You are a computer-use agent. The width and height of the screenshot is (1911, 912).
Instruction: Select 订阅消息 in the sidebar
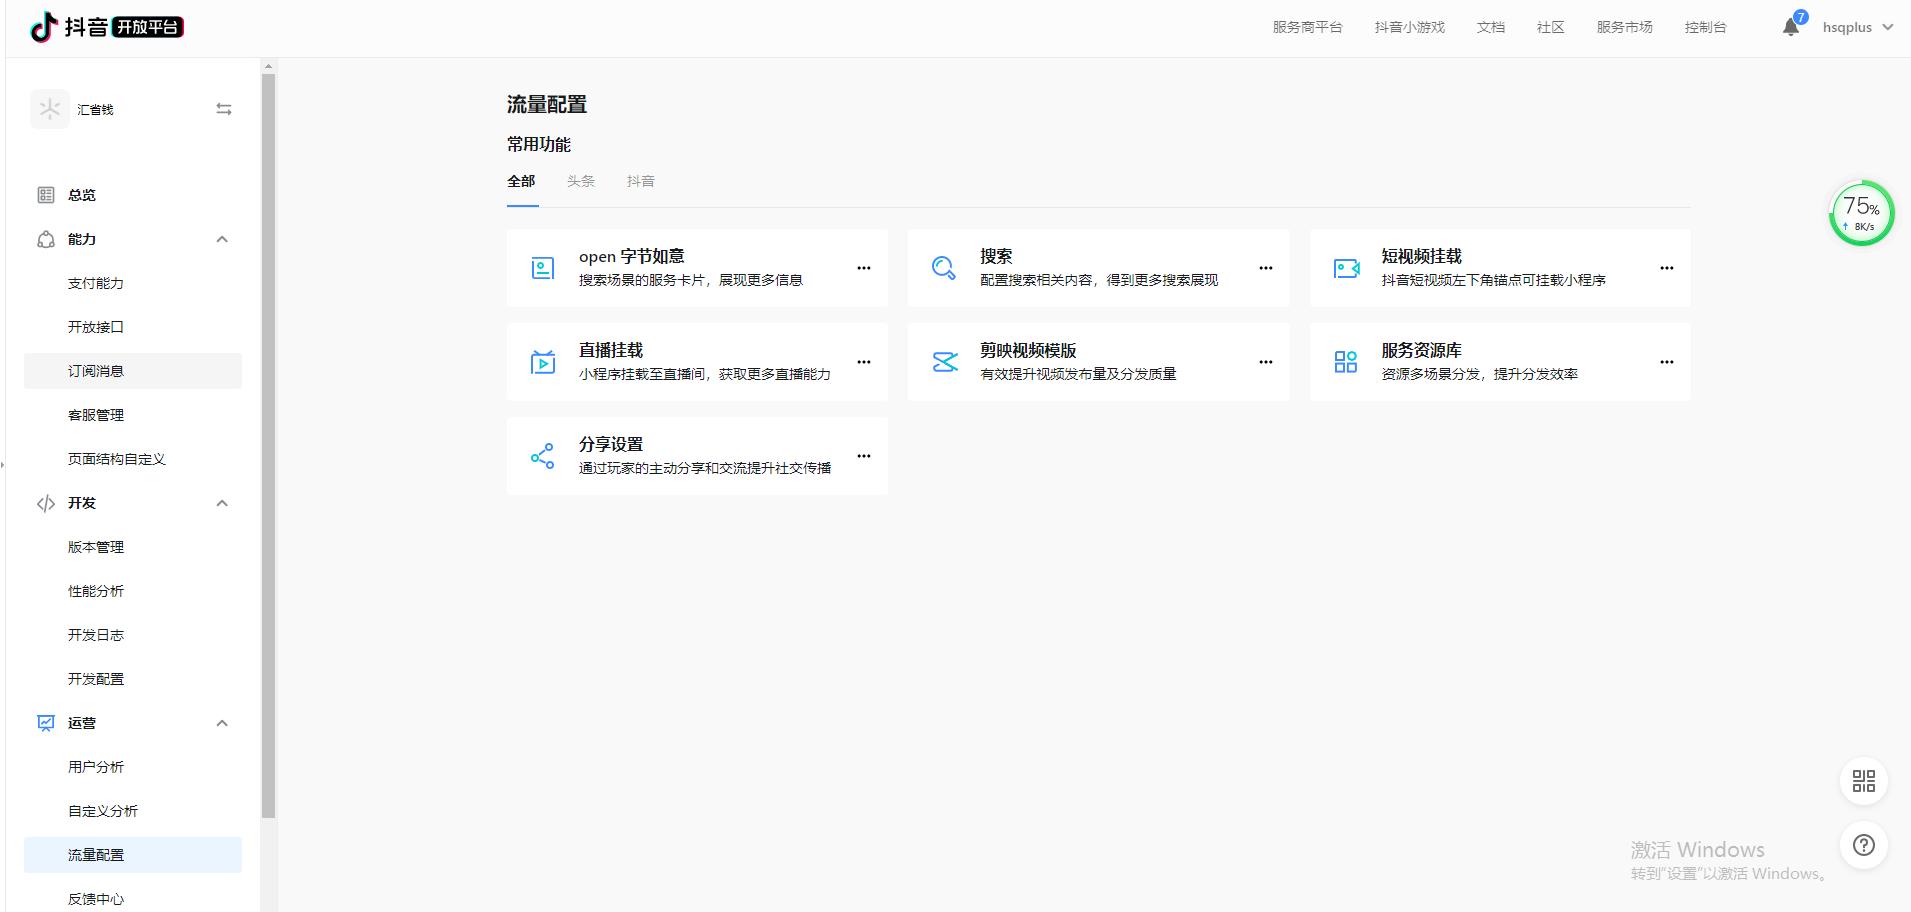point(96,371)
